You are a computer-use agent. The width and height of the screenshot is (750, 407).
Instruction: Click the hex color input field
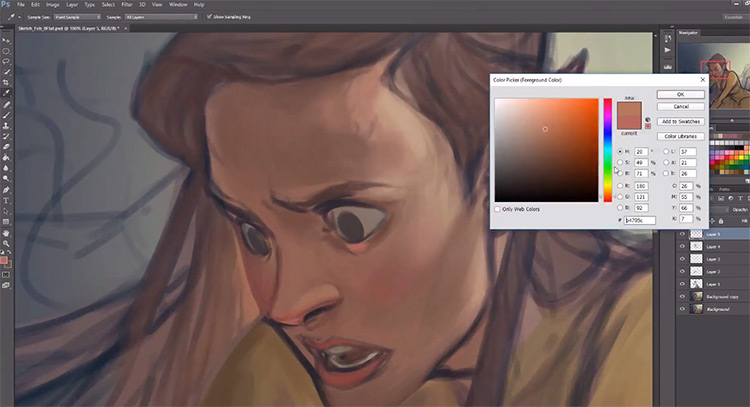pyautogui.click(x=640, y=220)
